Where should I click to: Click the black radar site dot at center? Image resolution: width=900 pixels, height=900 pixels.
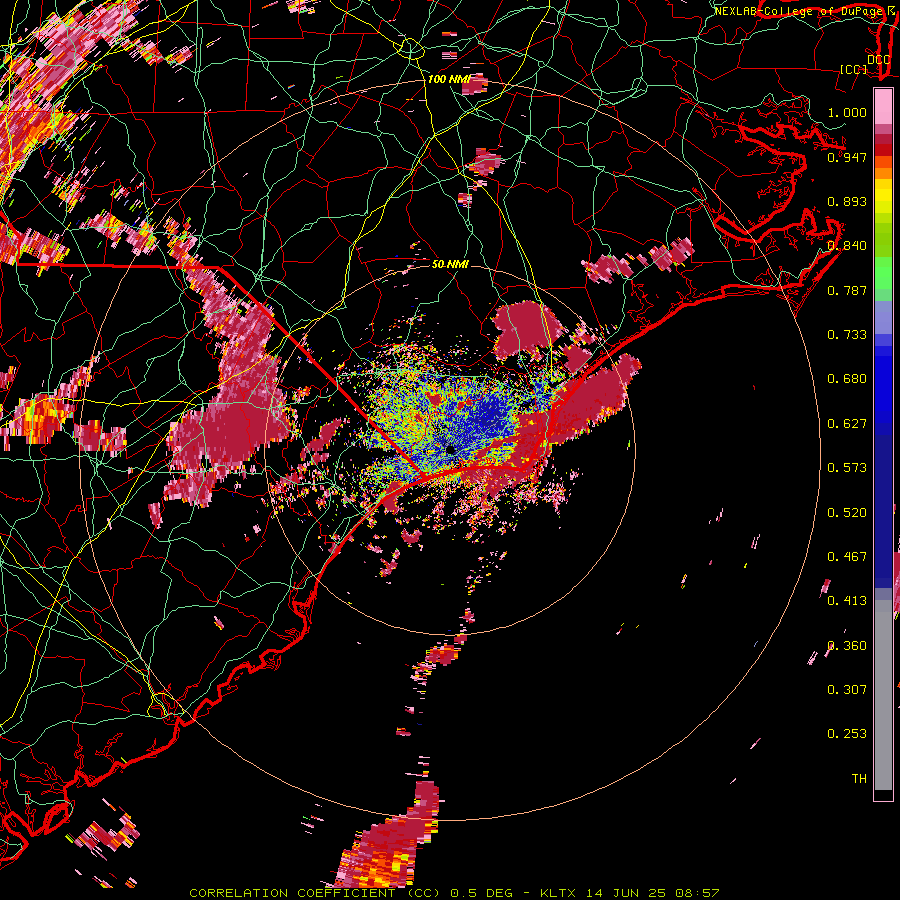pos(451,450)
